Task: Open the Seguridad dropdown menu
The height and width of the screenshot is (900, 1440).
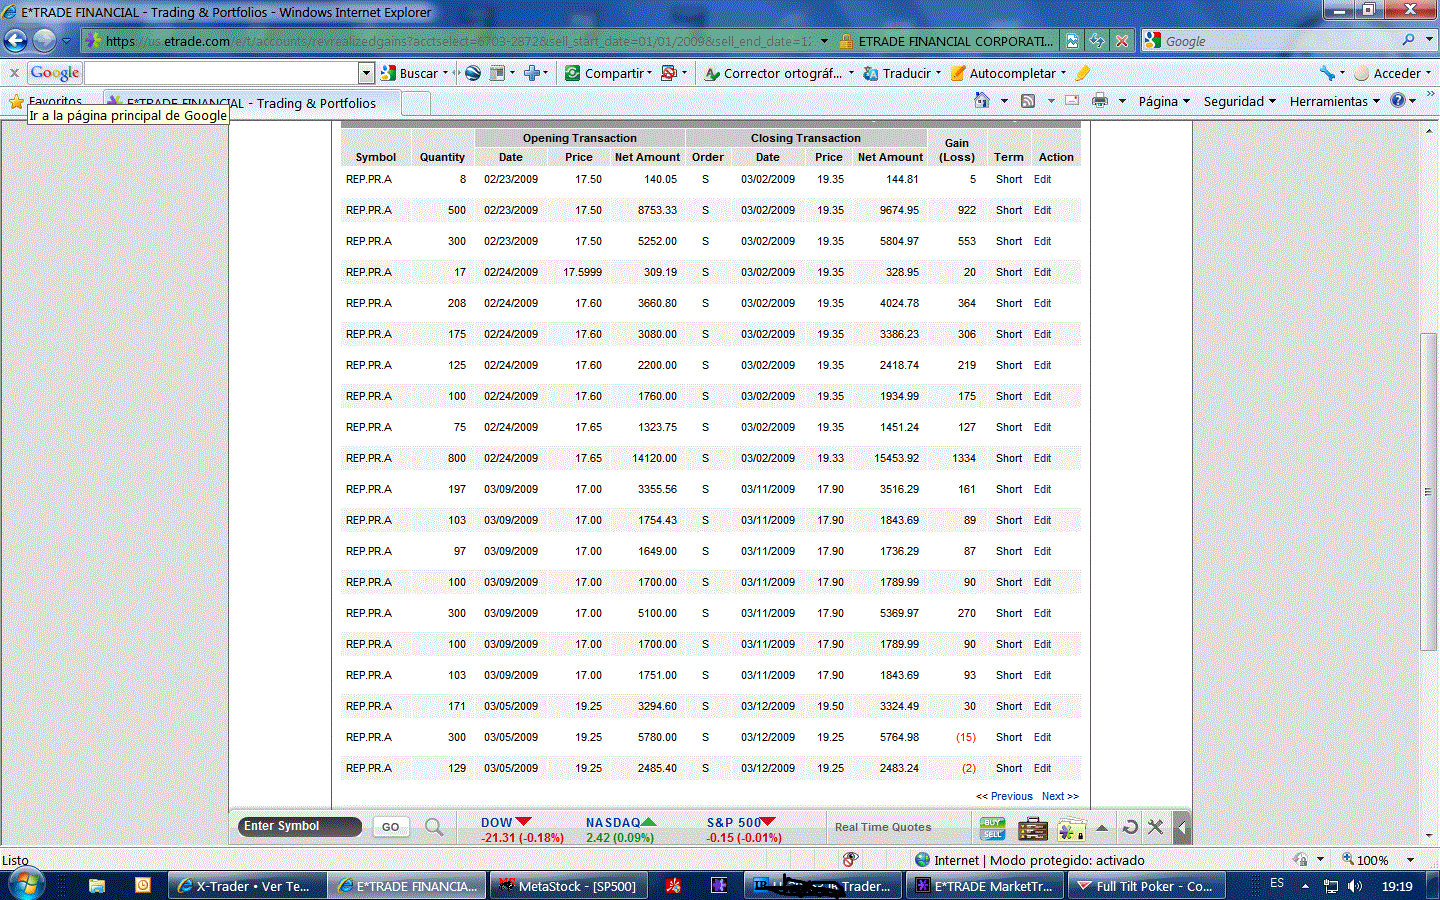Action: click(1239, 101)
